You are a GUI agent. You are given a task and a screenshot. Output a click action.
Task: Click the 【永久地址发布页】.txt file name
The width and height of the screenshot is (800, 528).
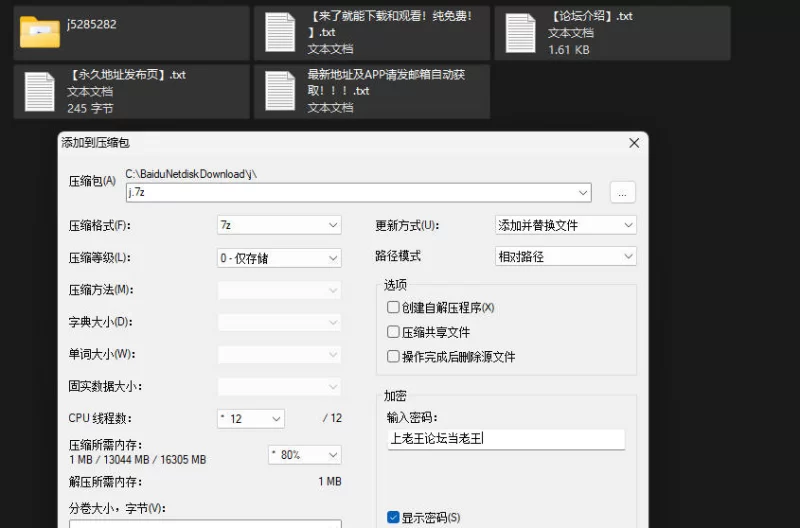click(x=126, y=75)
